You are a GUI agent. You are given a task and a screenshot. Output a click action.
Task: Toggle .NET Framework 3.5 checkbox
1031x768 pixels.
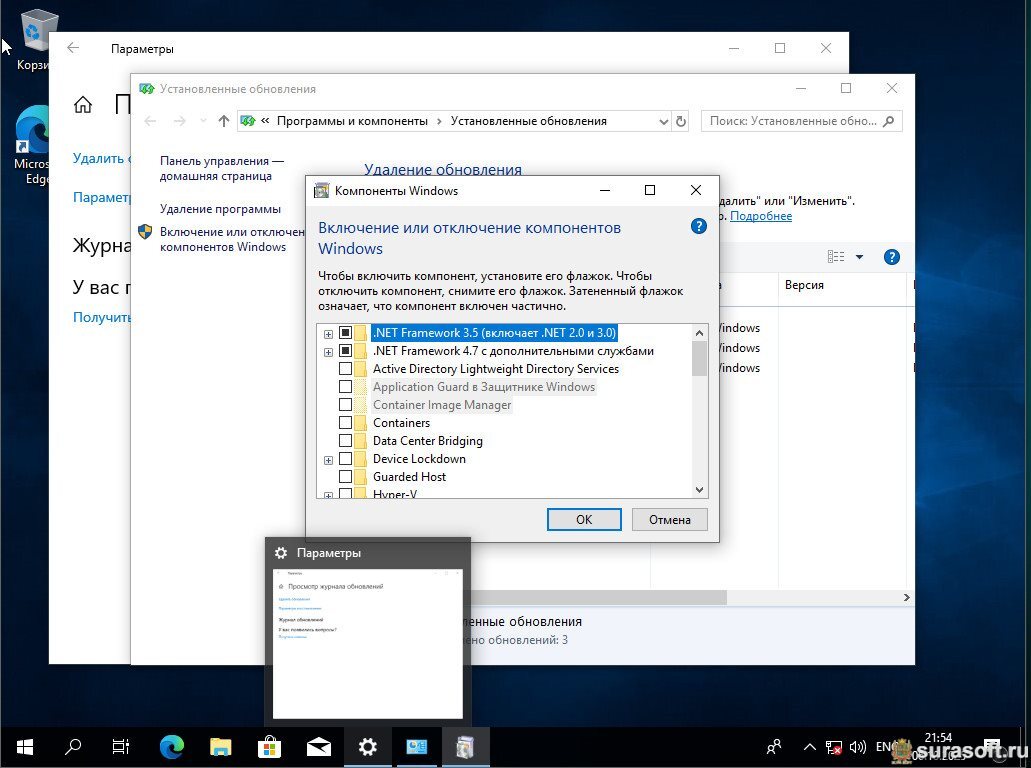click(x=345, y=333)
